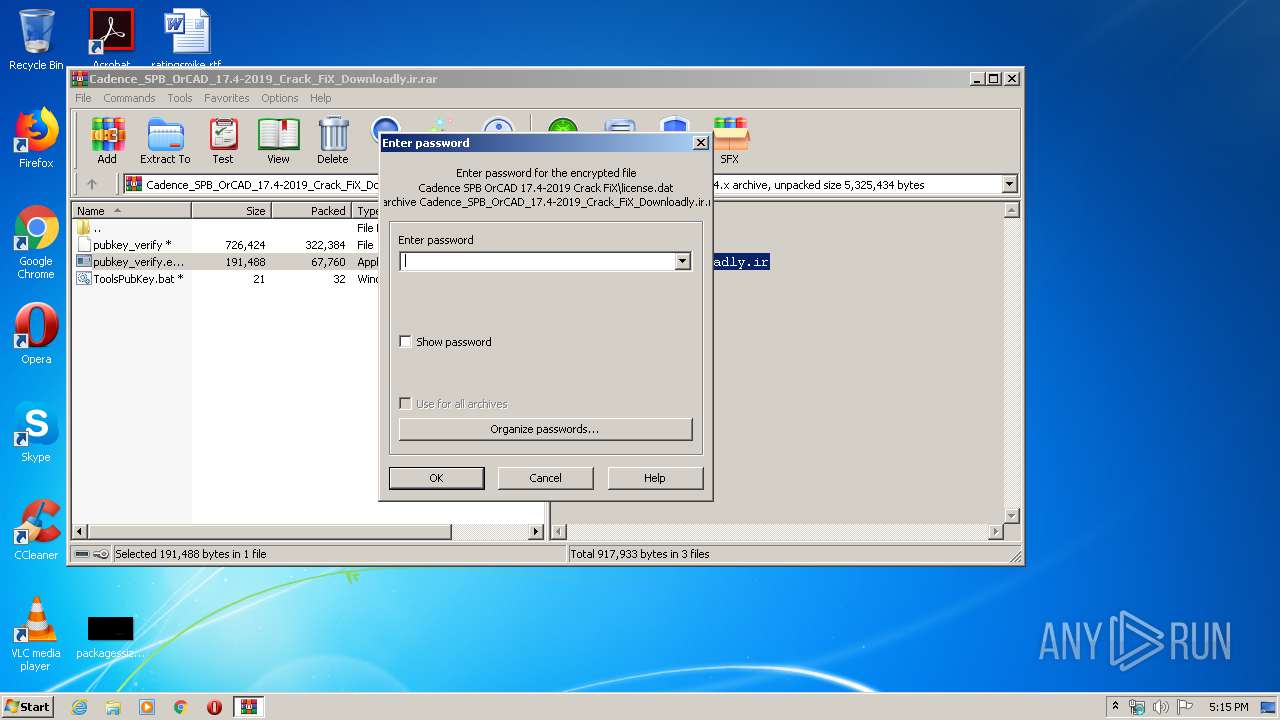Open the Help menu
This screenshot has height=720, width=1280.
320,98
